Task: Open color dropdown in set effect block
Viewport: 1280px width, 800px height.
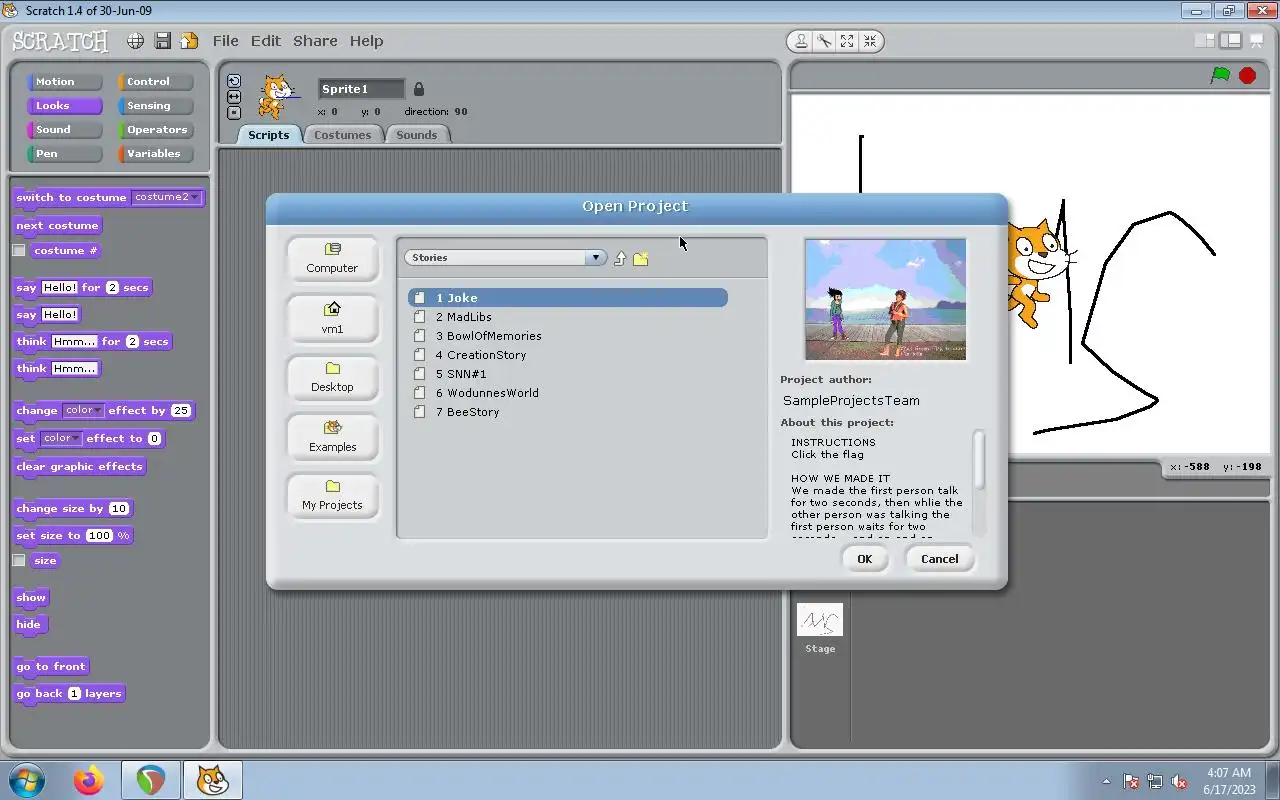Action: 61,438
